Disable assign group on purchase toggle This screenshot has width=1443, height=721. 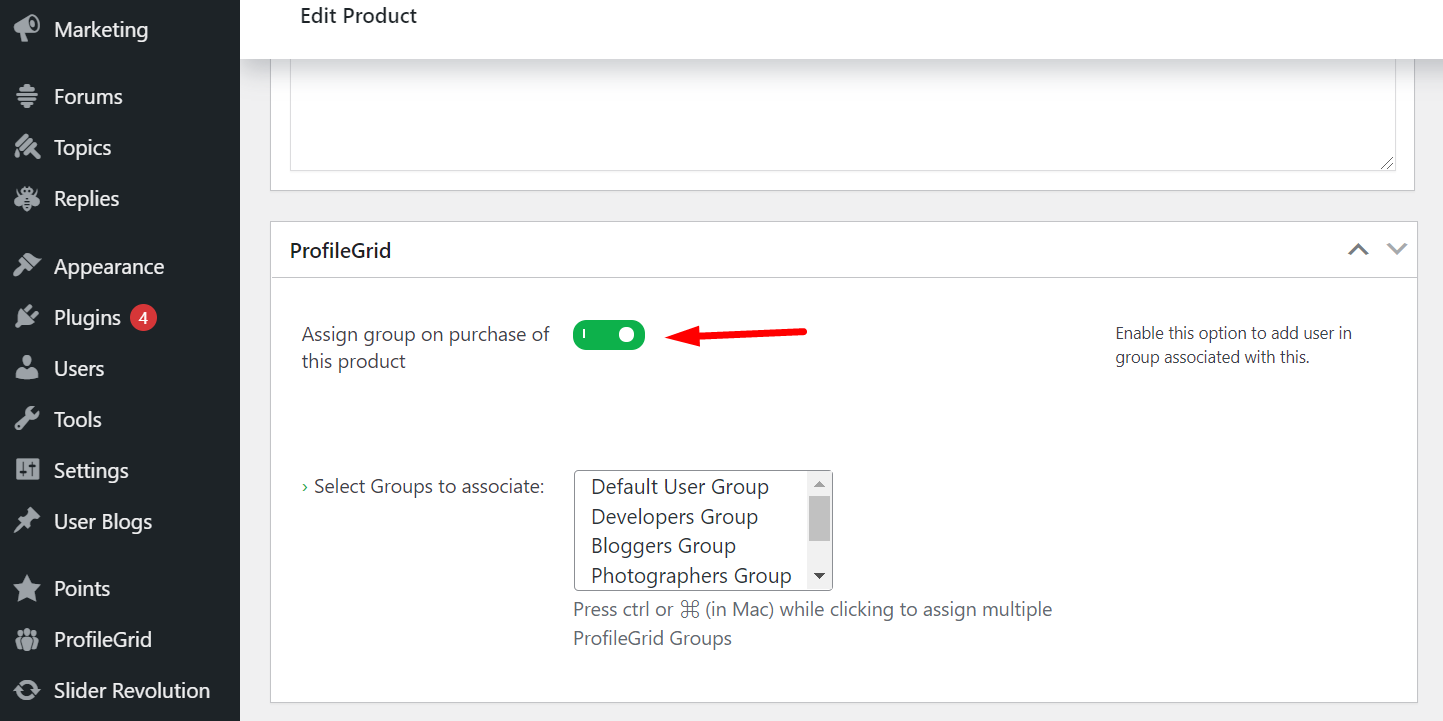pyautogui.click(x=609, y=334)
